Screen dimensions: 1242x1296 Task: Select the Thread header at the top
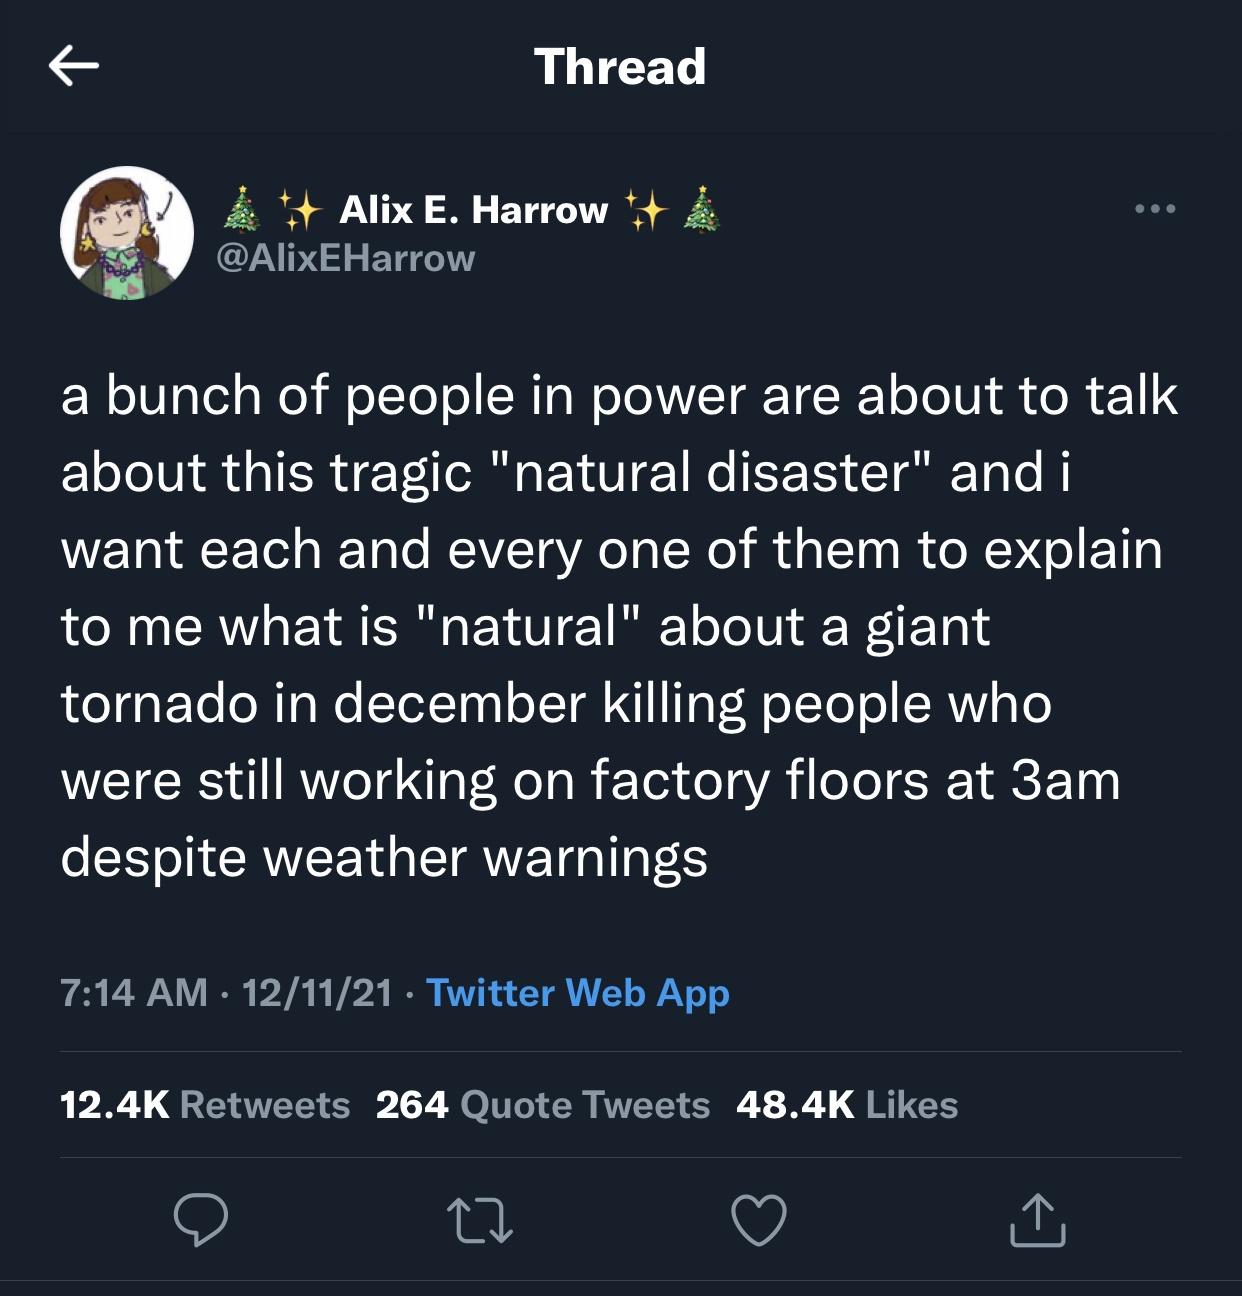[x=620, y=67]
